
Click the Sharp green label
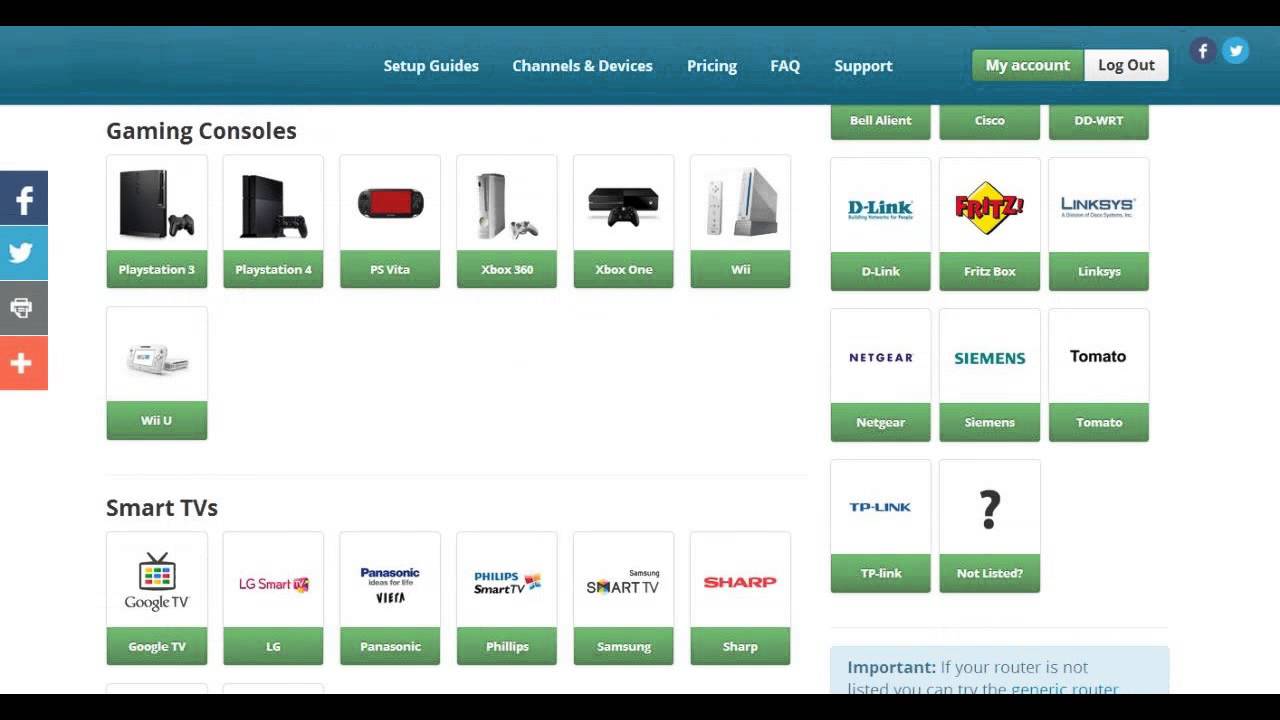tap(740, 646)
